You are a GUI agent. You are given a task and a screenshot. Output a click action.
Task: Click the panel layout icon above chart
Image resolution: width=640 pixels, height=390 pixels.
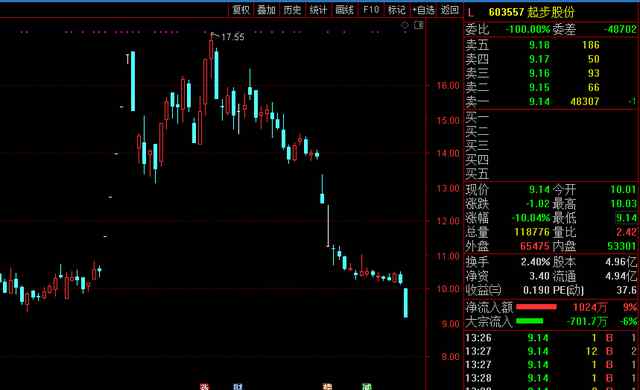click(419, 25)
